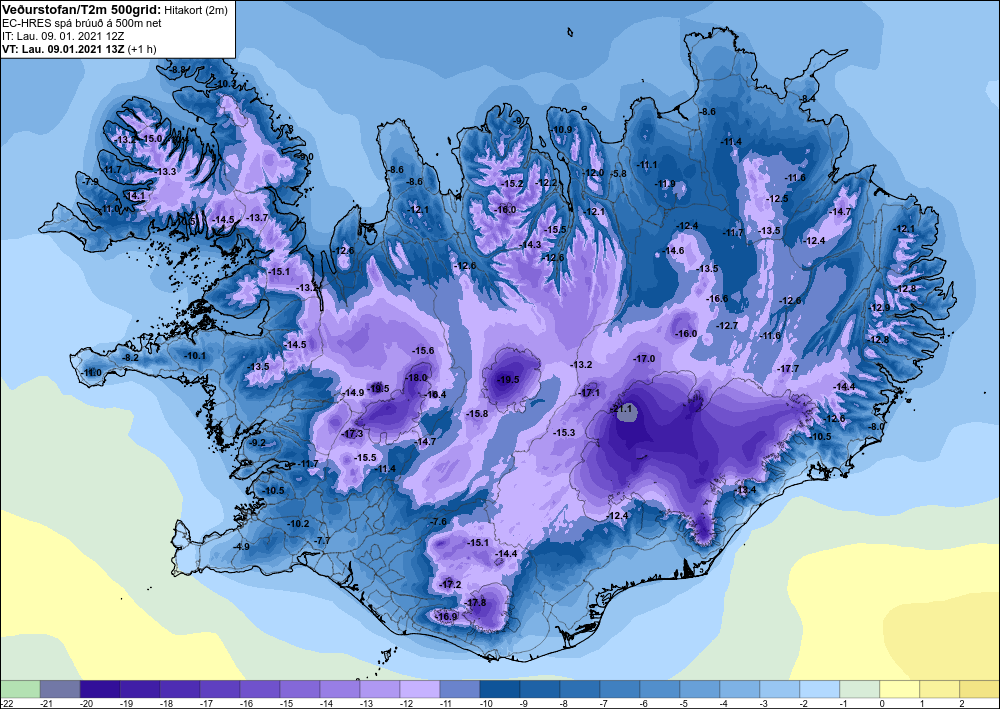Click the -15.0 label in the Westfjords
The height and width of the screenshot is (709, 1000).
[x=152, y=138]
